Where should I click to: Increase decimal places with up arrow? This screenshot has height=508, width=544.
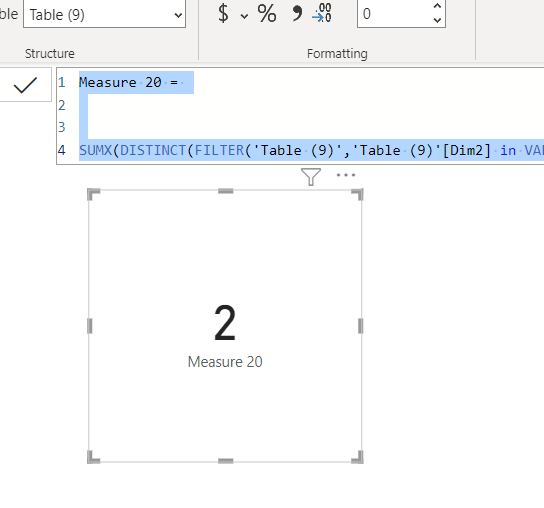pyautogui.click(x=437, y=6)
